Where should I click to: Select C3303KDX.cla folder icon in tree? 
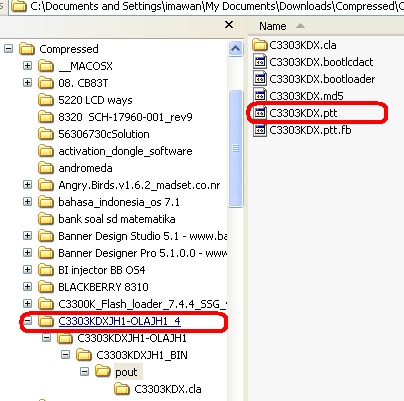122,389
